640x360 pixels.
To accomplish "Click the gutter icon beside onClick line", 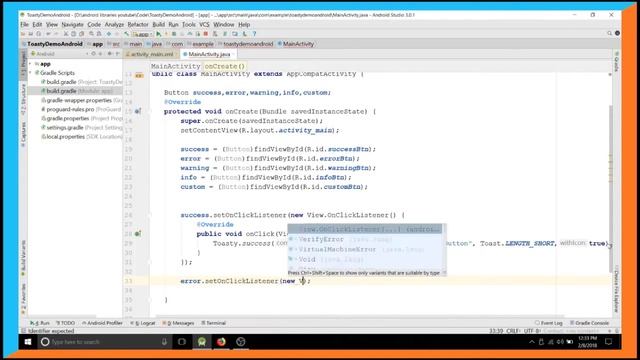I will 138,234.
